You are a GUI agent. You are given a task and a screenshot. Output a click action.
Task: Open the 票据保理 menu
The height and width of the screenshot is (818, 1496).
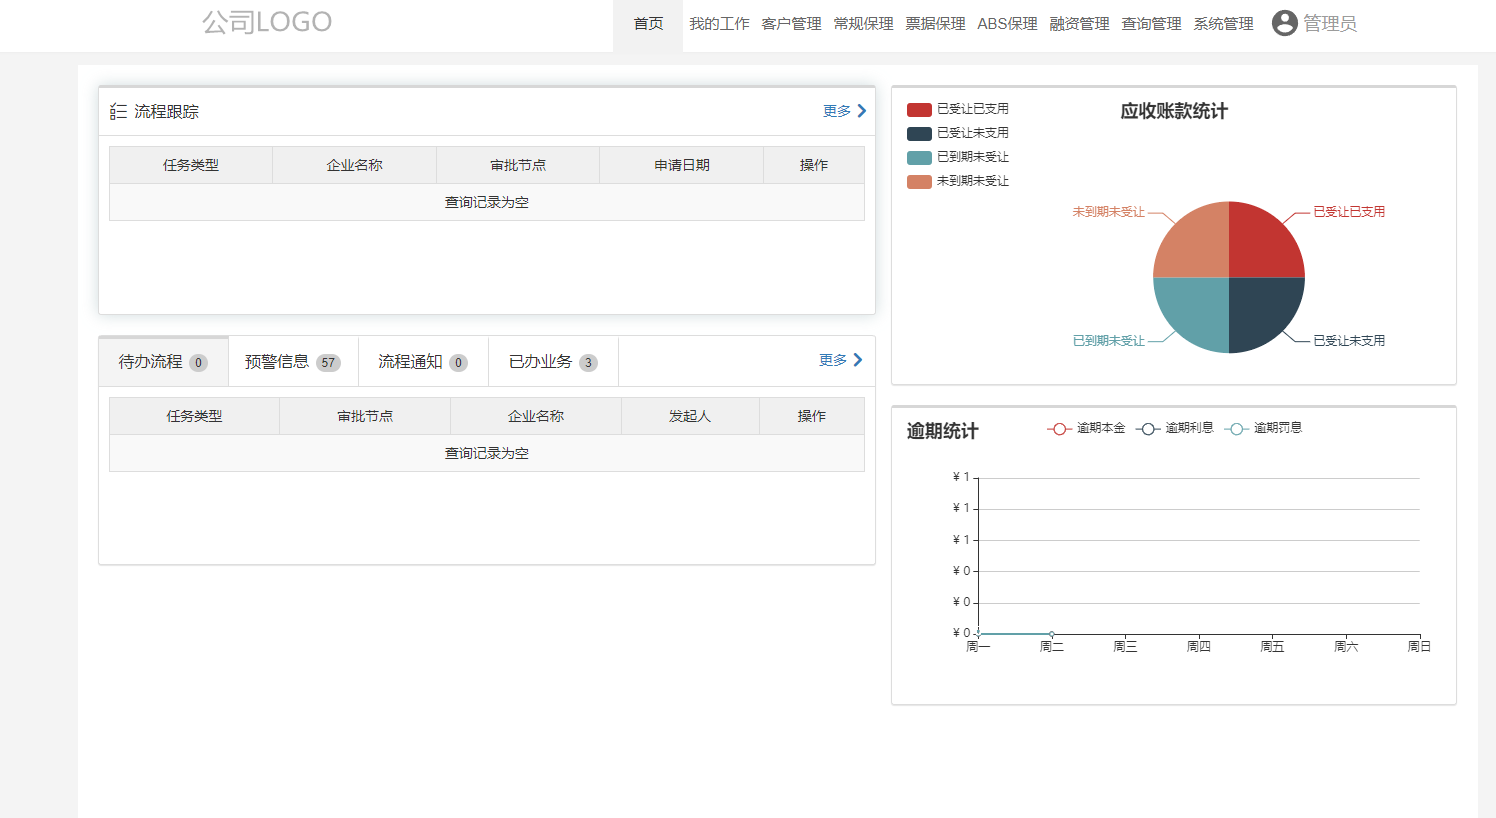pyautogui.click(x=935, y=24)
